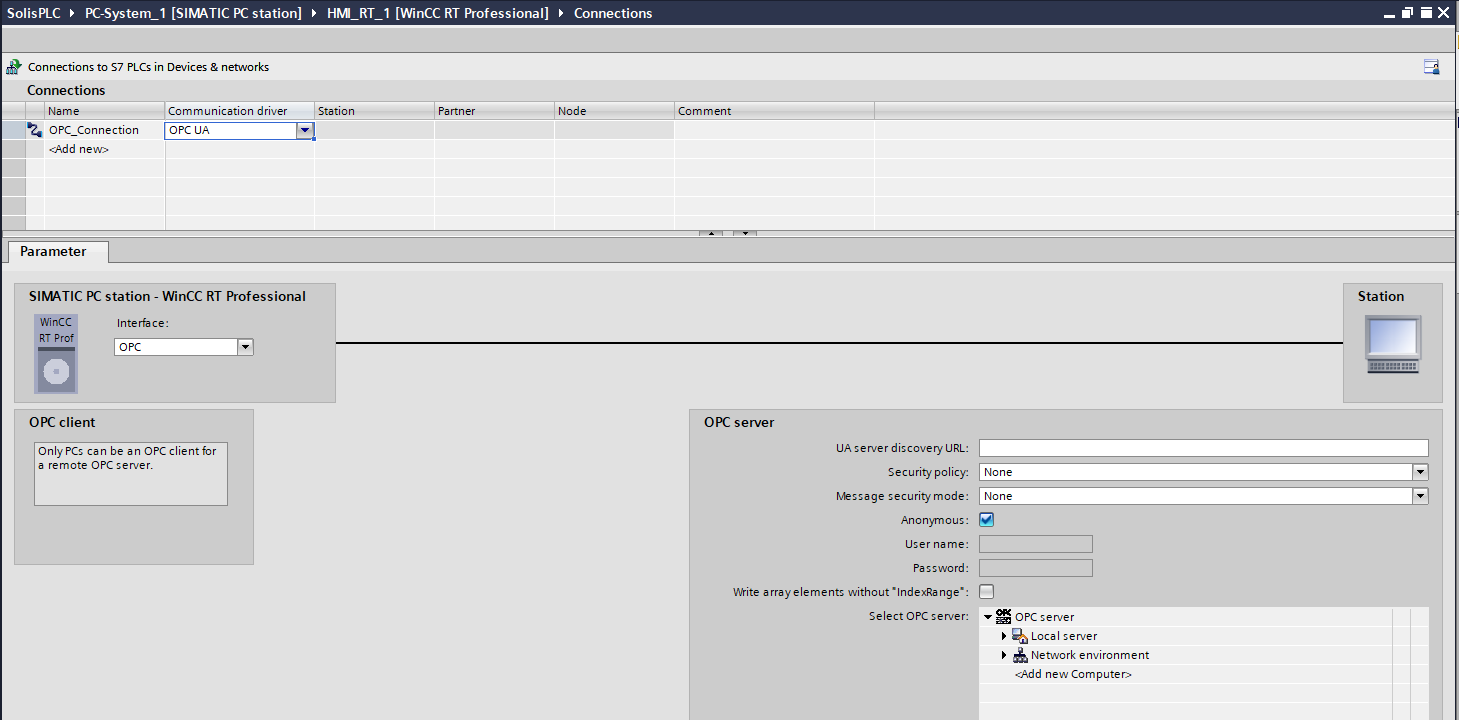
Task: Click the WinCC RT Prof device icon
Action: [x=57, y=353]
